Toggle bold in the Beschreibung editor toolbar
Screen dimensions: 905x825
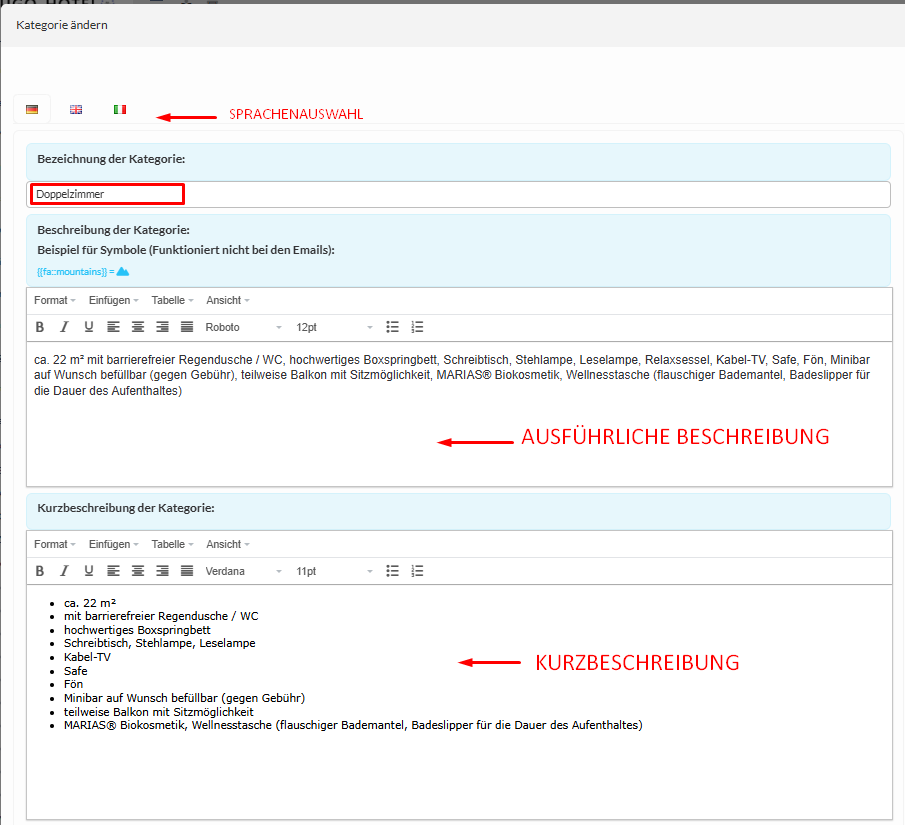click(x=40, y=327)
